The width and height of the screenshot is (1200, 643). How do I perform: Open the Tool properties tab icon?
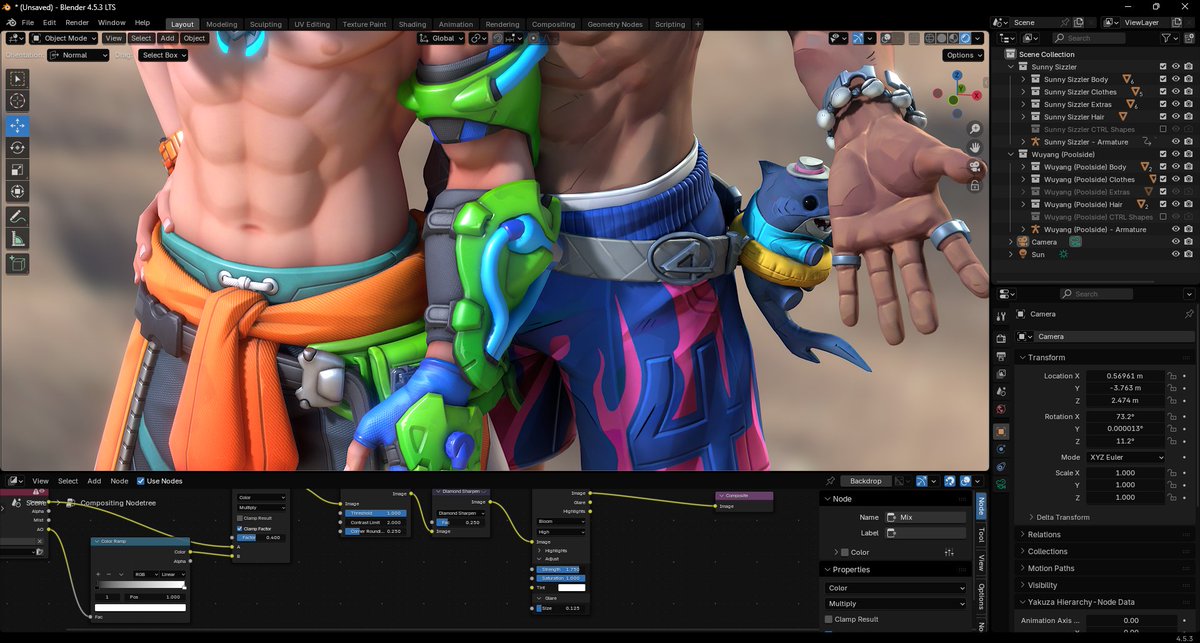(x=1001, y=315)
